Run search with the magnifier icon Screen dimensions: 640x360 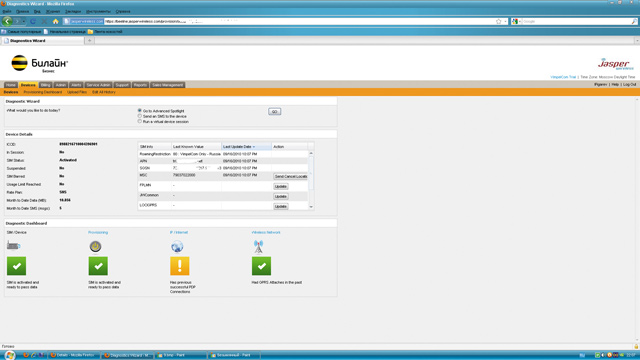click(x=634, y=21)
